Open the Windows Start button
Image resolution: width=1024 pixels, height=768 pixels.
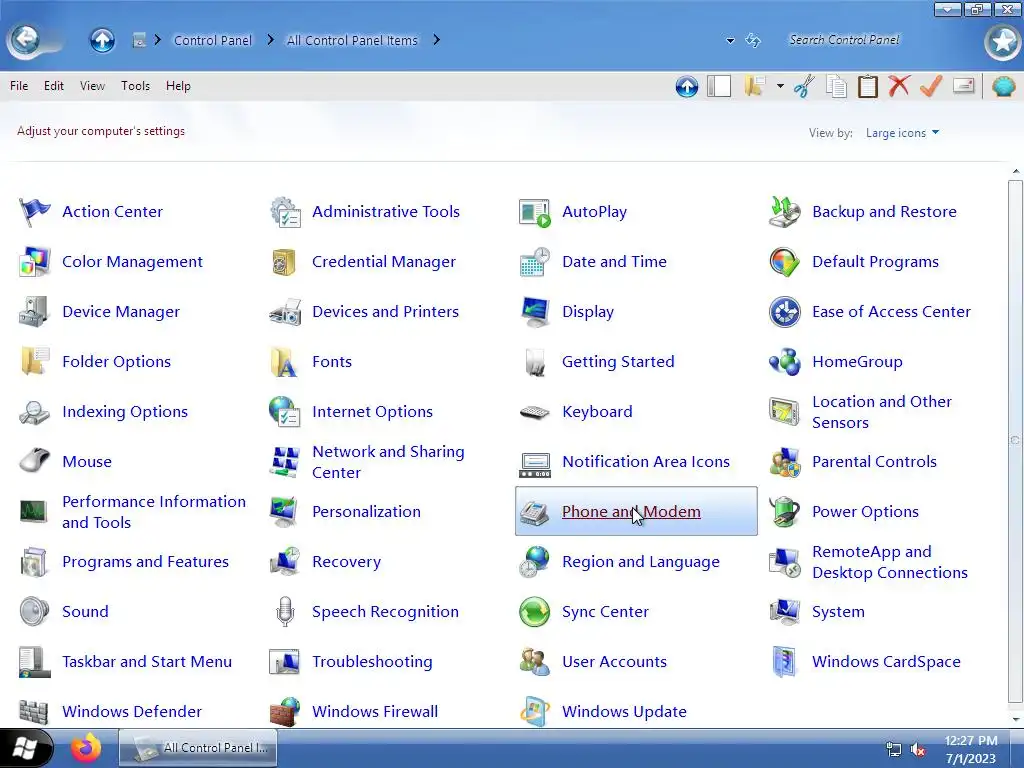point(25,748)
